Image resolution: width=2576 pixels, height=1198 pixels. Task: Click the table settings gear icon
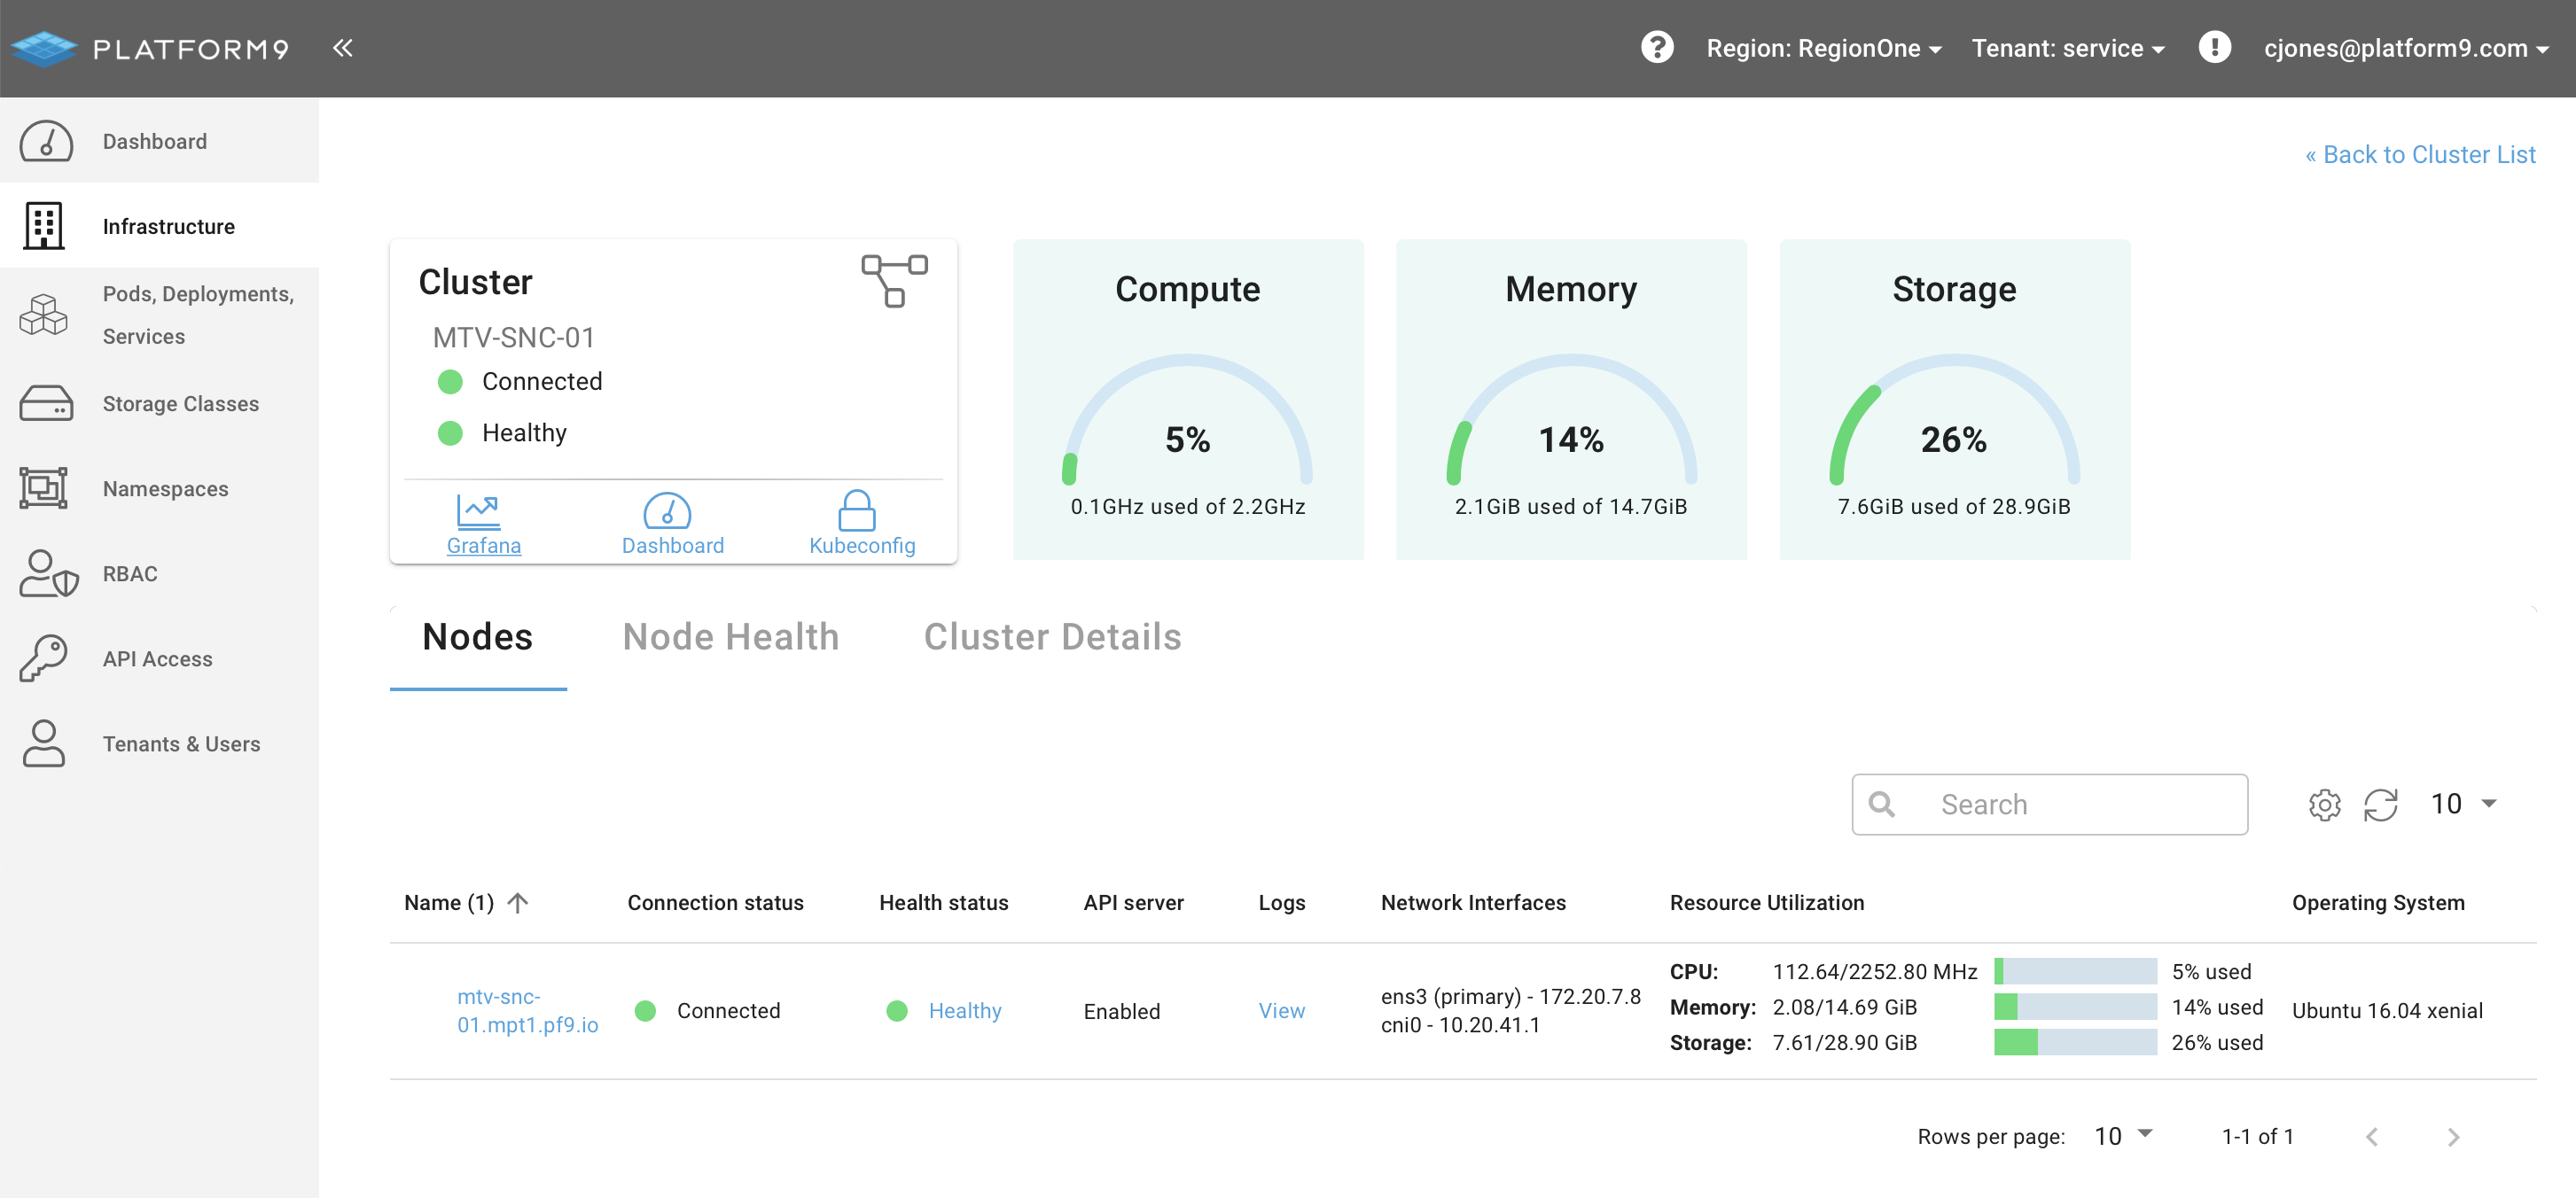click(2324, 804)
